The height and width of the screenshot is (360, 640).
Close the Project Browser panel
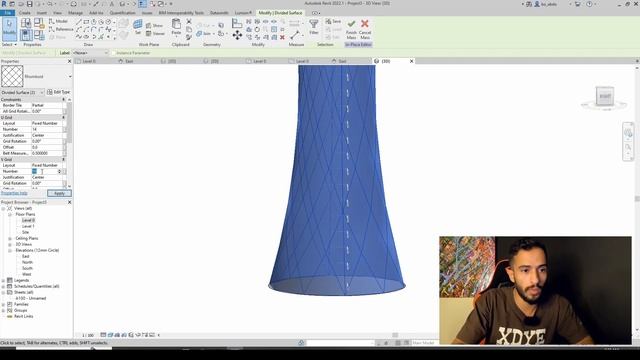tap(69, 202)
